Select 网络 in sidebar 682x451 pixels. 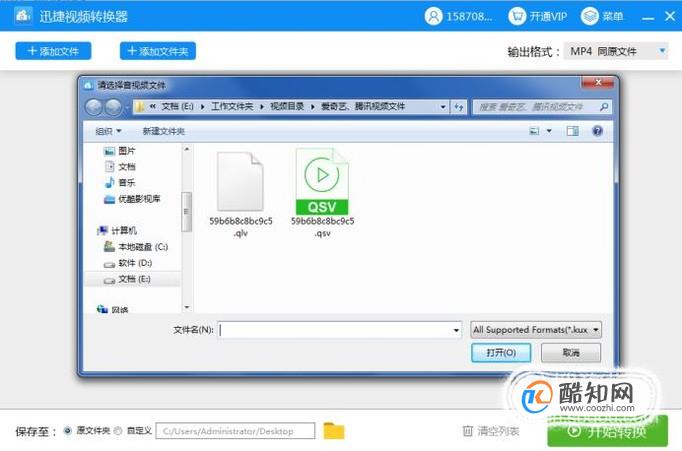[x=113, y=310]
